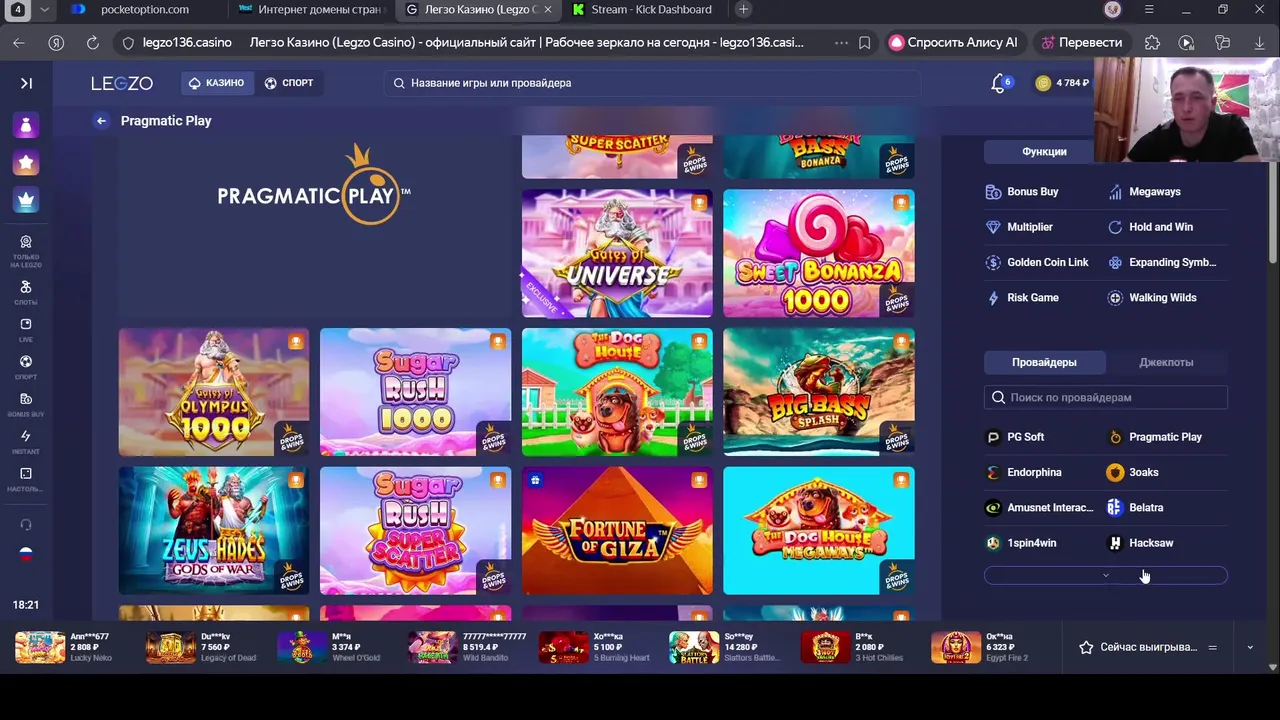The width and height of the screenshot is (1280, 720).
Task: Open 'Сейчас выигрывают' winners filter
Action: click(x=1147, y=647)
